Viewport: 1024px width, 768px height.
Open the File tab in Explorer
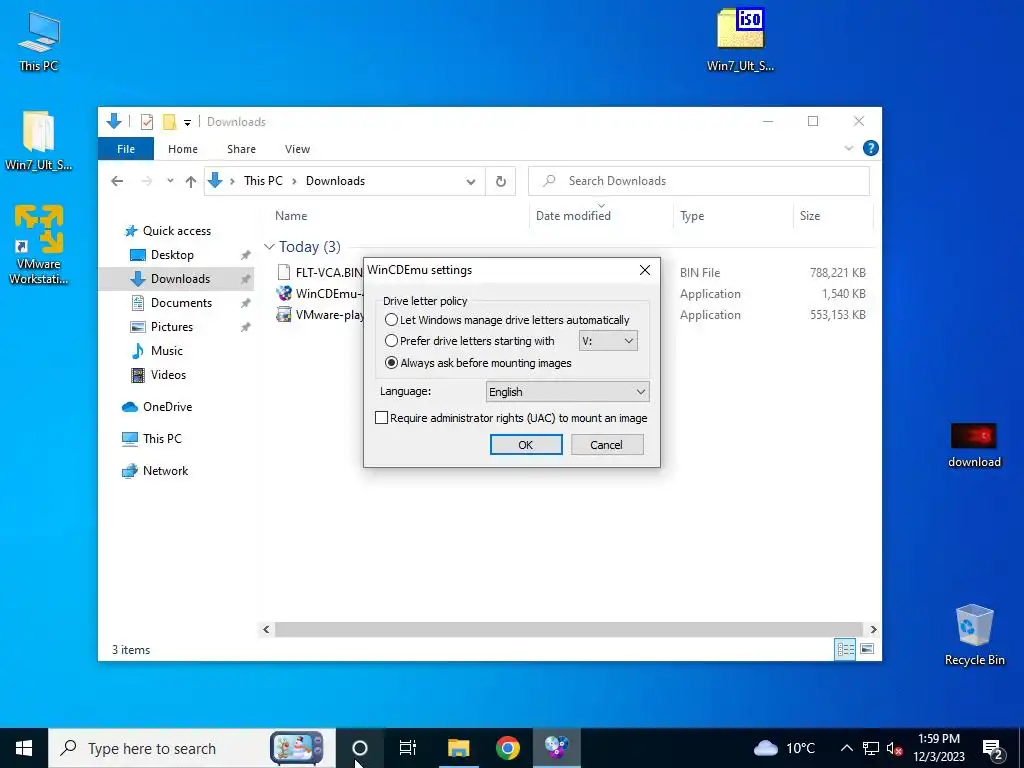pos(126,149)
